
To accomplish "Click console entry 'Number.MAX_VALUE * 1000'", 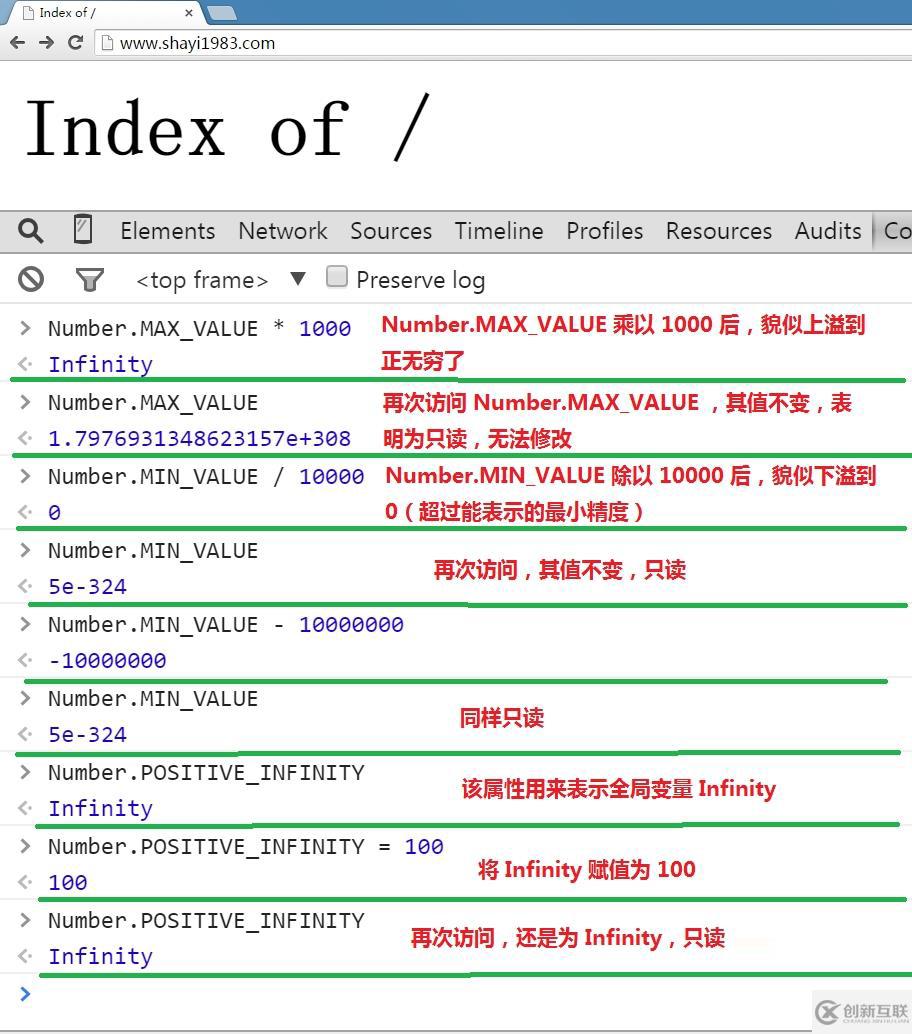I will pos(200,328).
